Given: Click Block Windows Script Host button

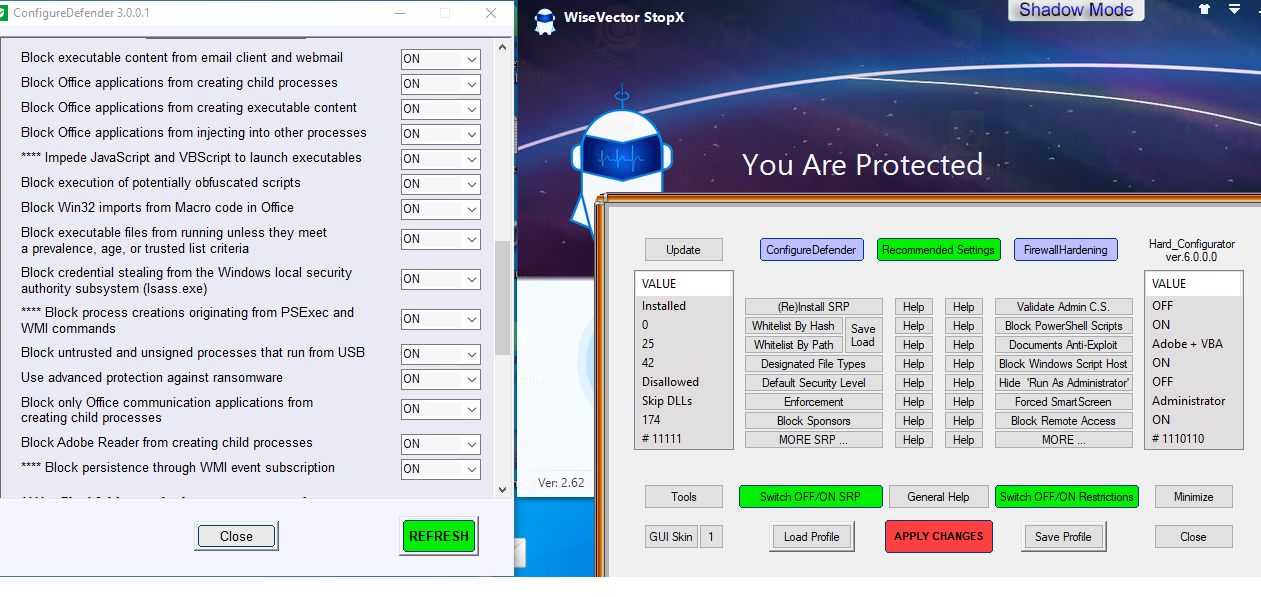Looking at the screenshot, I should 1063,364.
